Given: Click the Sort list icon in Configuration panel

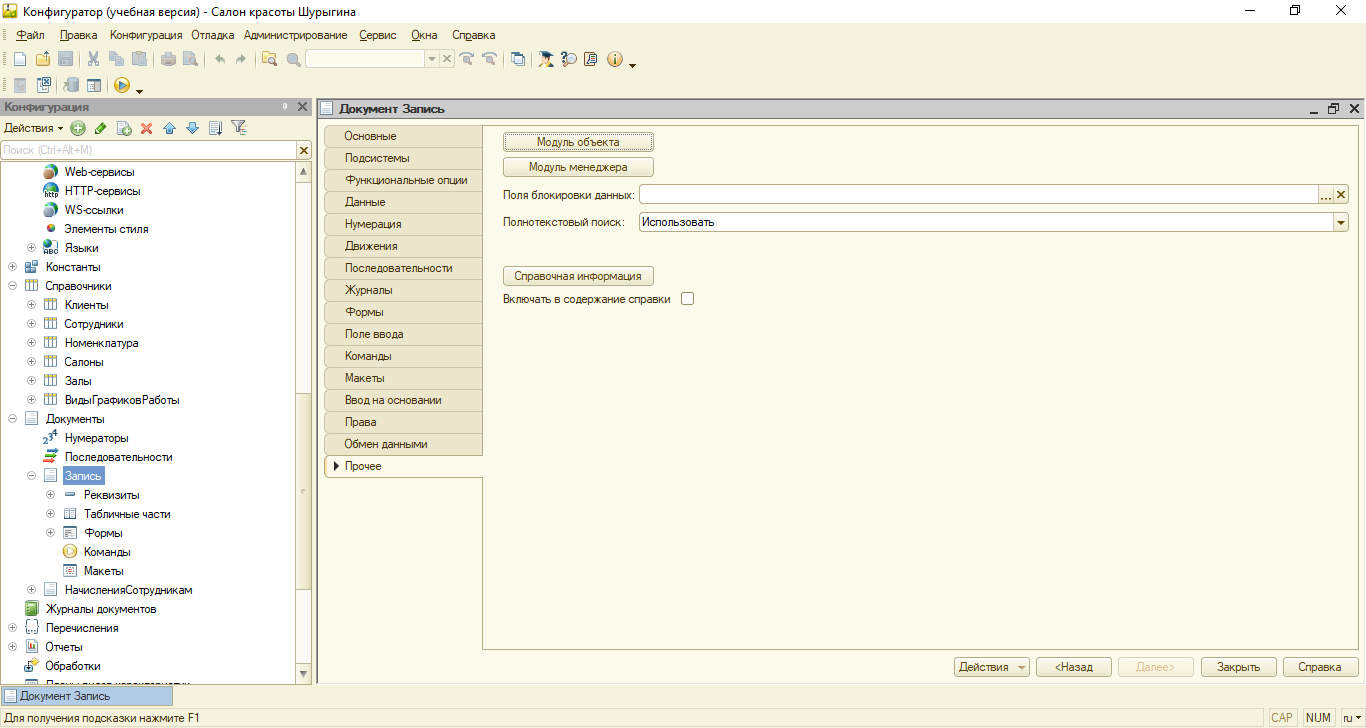Looking at the screenshot, I should coord(215,128).
